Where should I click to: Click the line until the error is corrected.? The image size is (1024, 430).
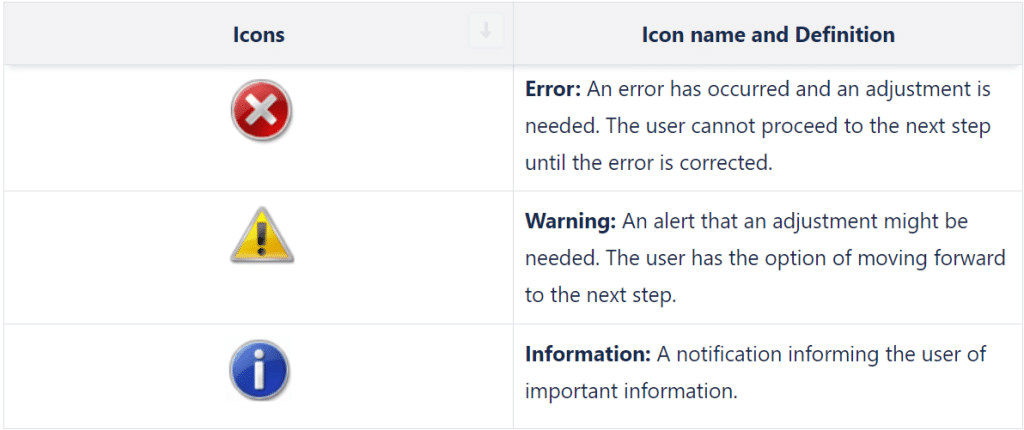click(x=649, y=163)
